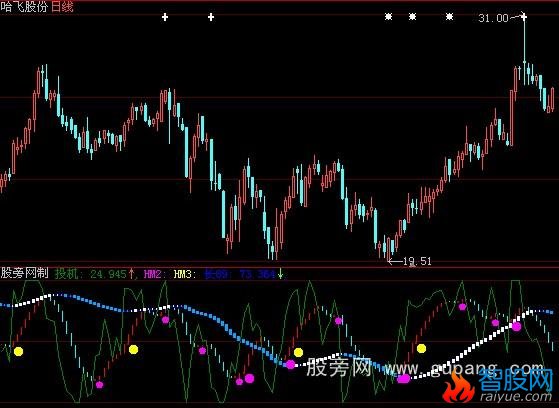
Task: Click the blue 长89 indicator value
Action: [240, 274]
